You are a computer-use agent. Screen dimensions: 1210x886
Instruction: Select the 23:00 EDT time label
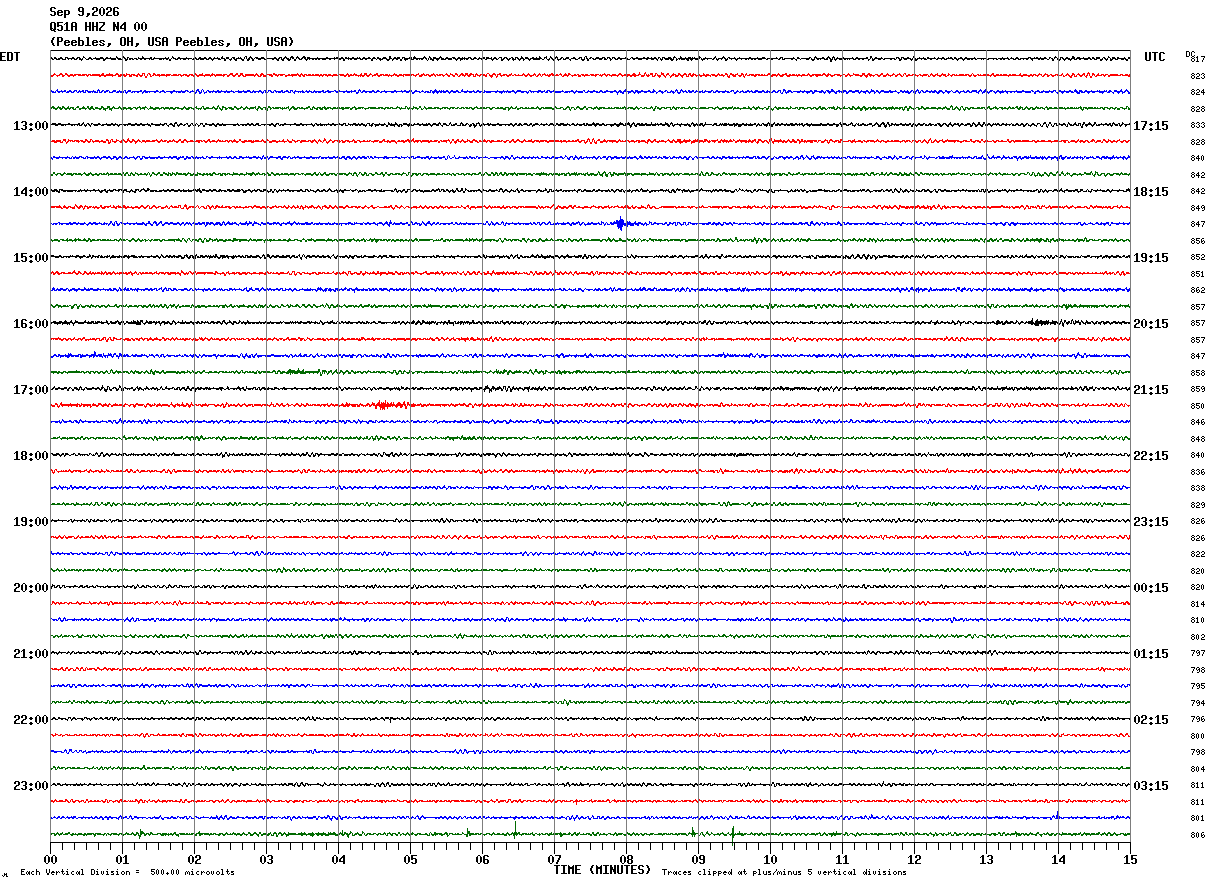point(30,786)
